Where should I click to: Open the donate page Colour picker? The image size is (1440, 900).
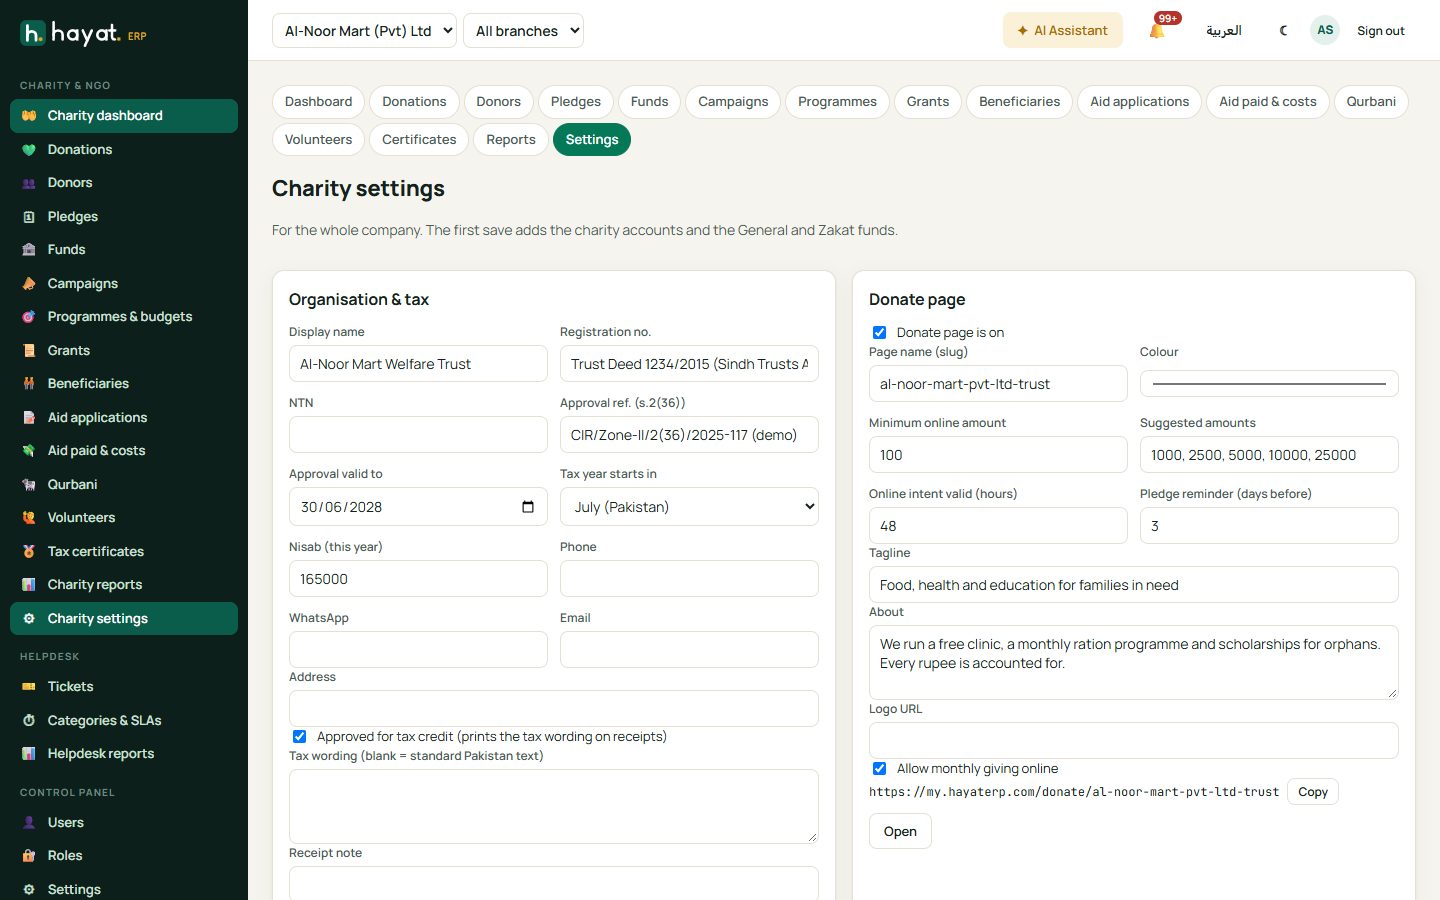[x=1269, y=384]
